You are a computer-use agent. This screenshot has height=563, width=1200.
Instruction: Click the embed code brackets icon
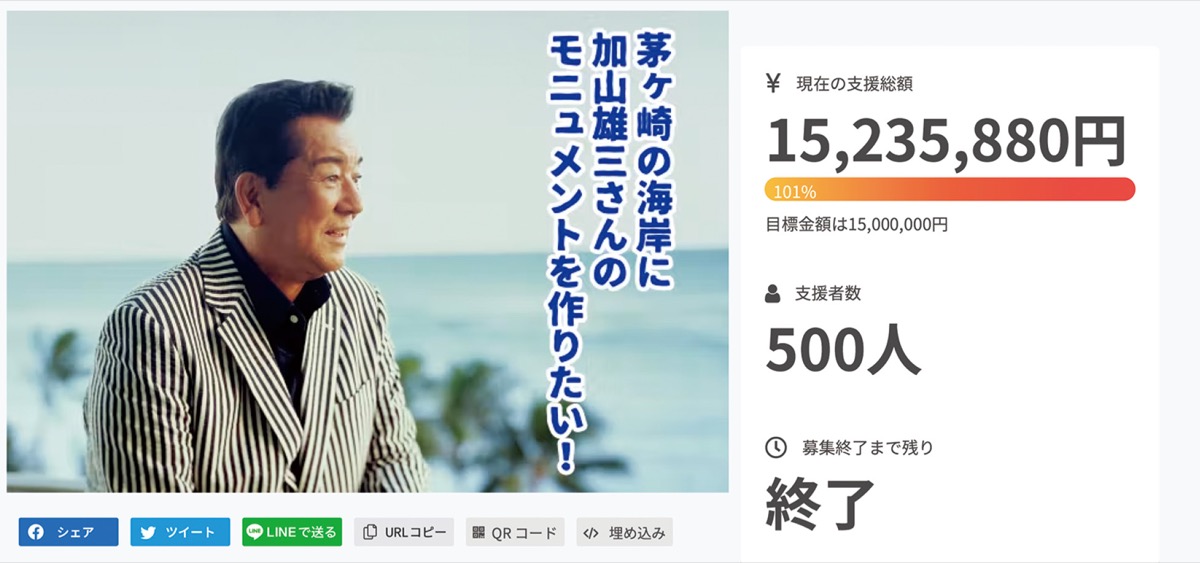tap(591, 532)
